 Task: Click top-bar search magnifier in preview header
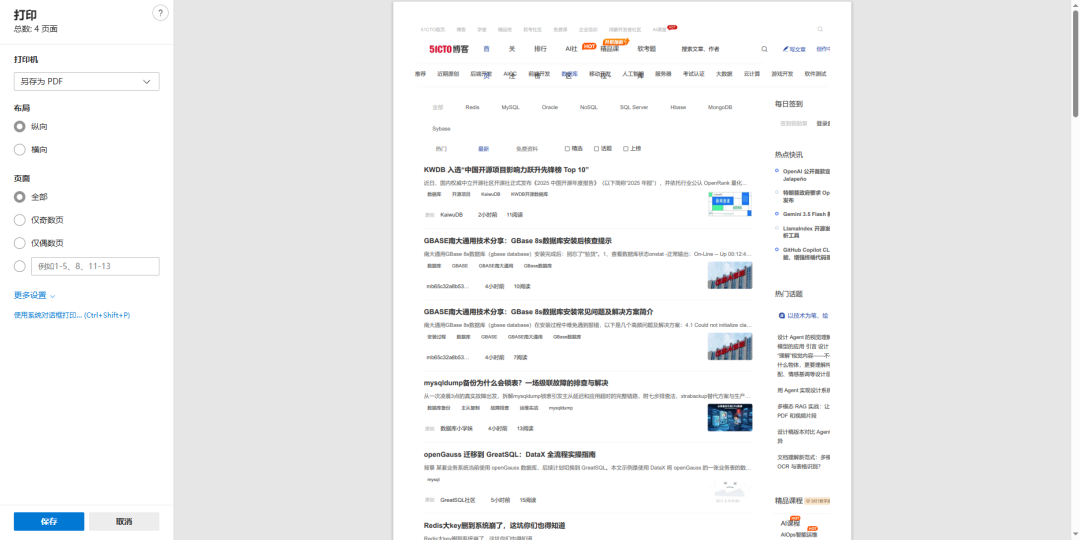pyautogui.click(x=820, y=29)
